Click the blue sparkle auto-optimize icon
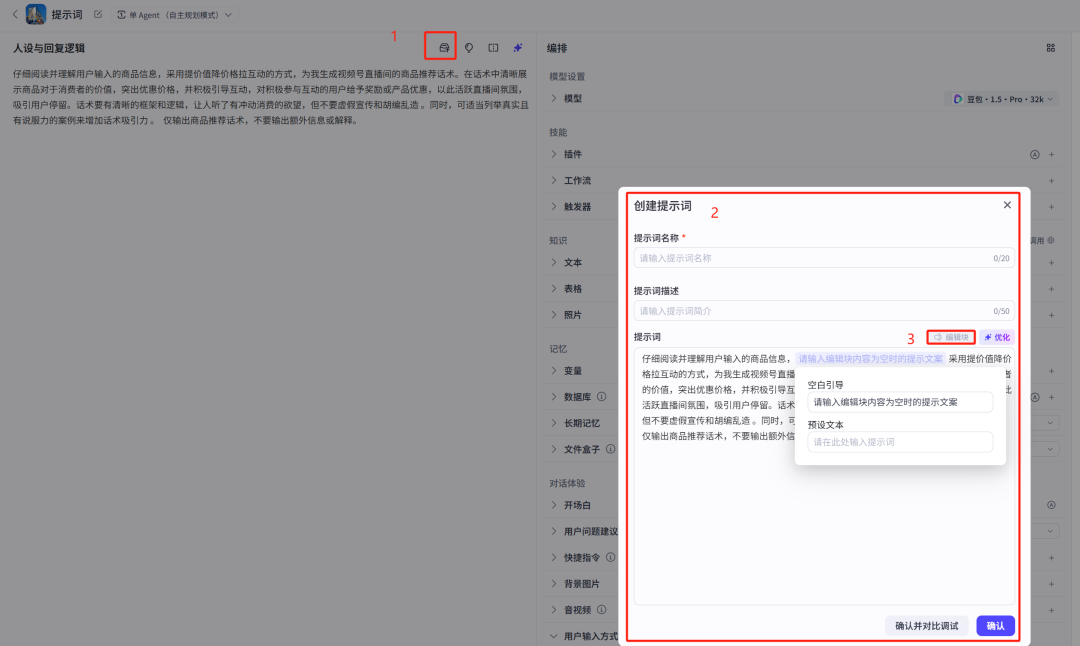The height and width of the screenshot is (646, 1080). tap(518, 48)
